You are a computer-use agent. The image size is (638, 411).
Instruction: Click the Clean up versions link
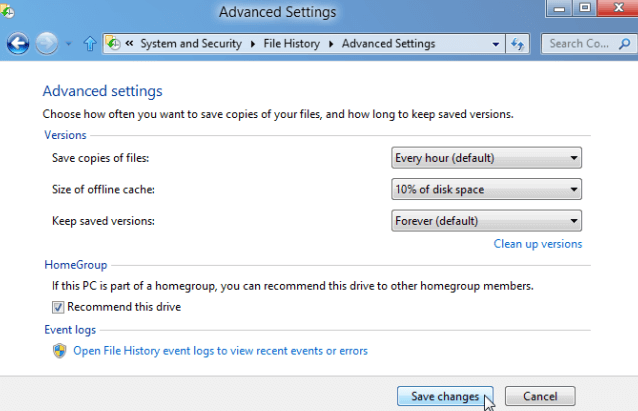click(537, 244)
